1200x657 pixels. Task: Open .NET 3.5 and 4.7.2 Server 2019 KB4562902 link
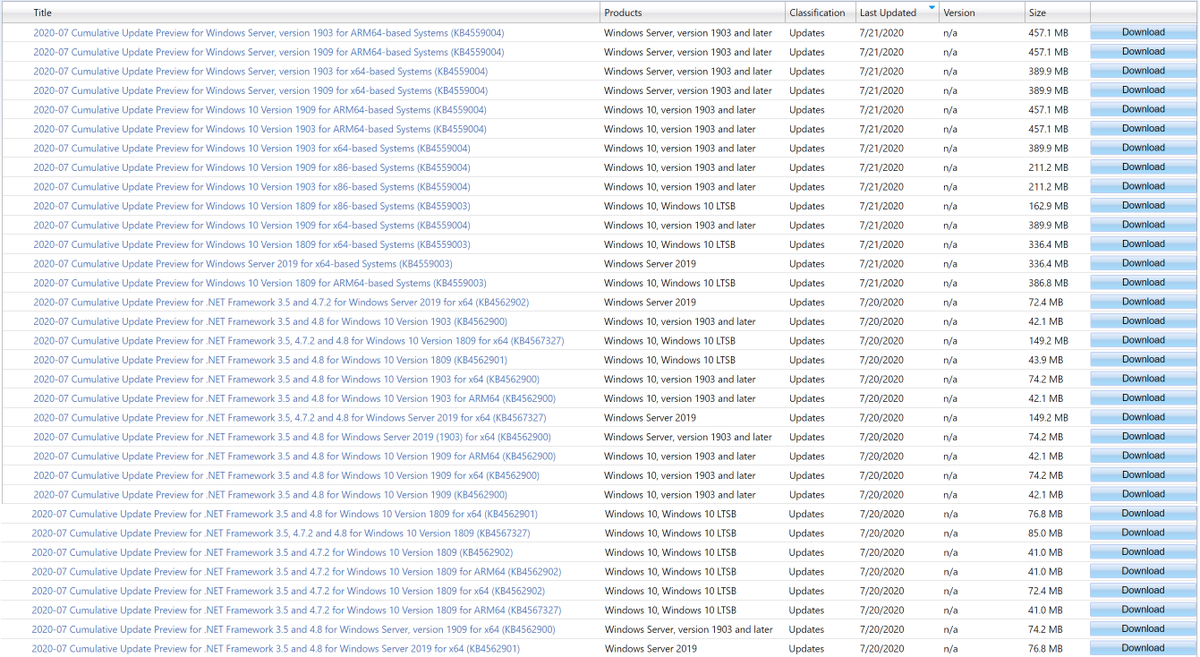coord(281,302)
